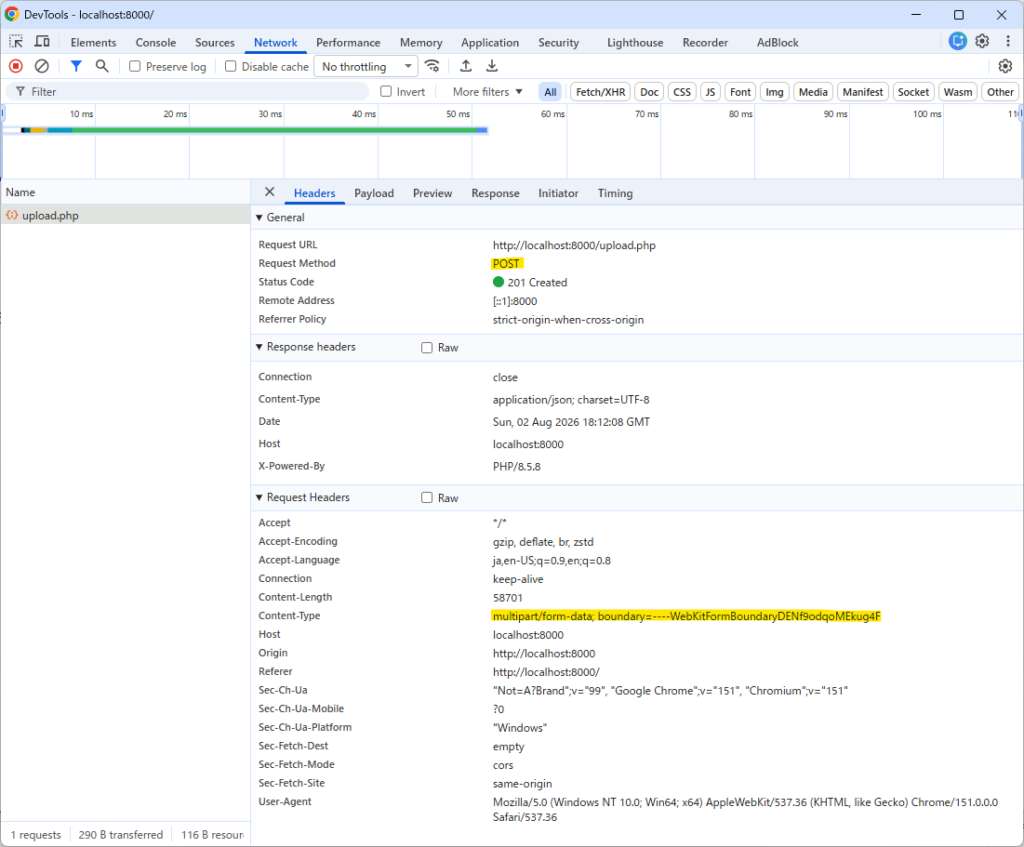Image resolution: width=1024 pixels, height=847 pixels.
Task: Open the Recorder panel
Action: [705, 42]
